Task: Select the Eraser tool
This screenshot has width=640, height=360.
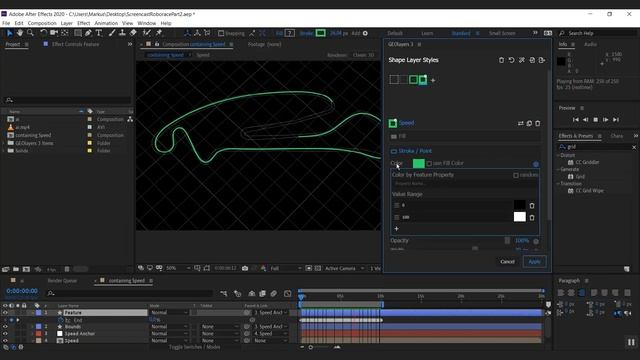Action: pos(133,33)
